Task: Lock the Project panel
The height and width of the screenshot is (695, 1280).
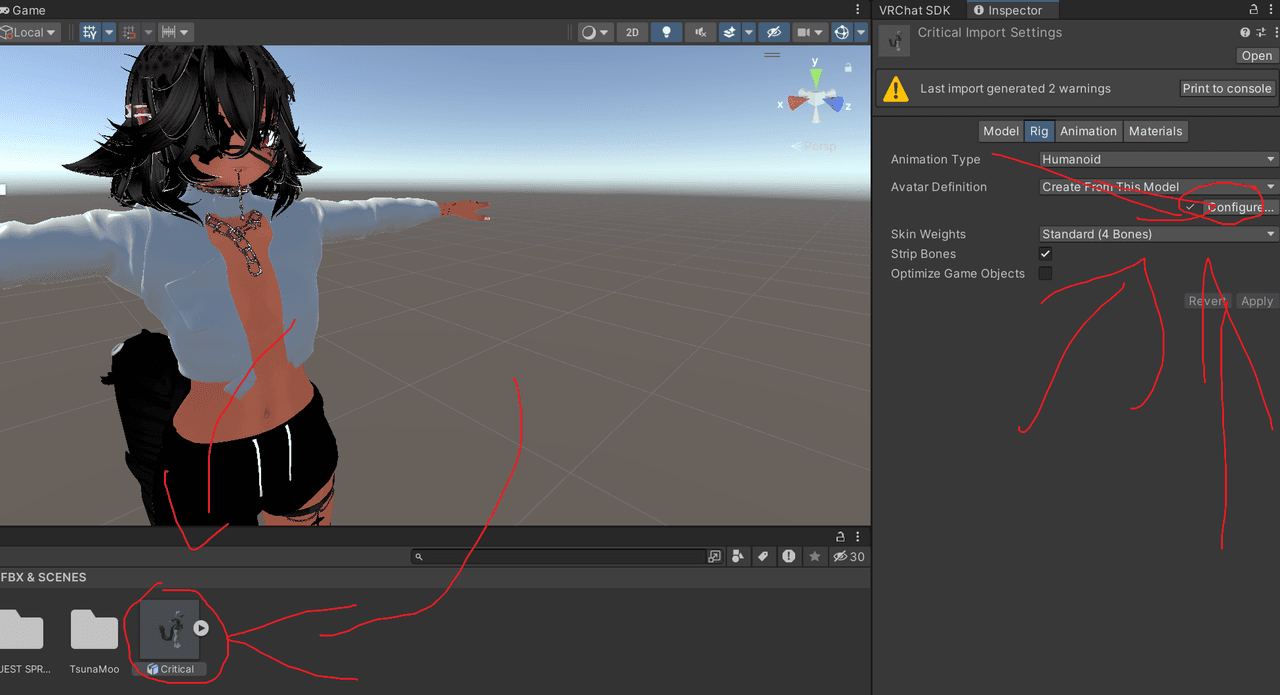Action: (841, 536)
